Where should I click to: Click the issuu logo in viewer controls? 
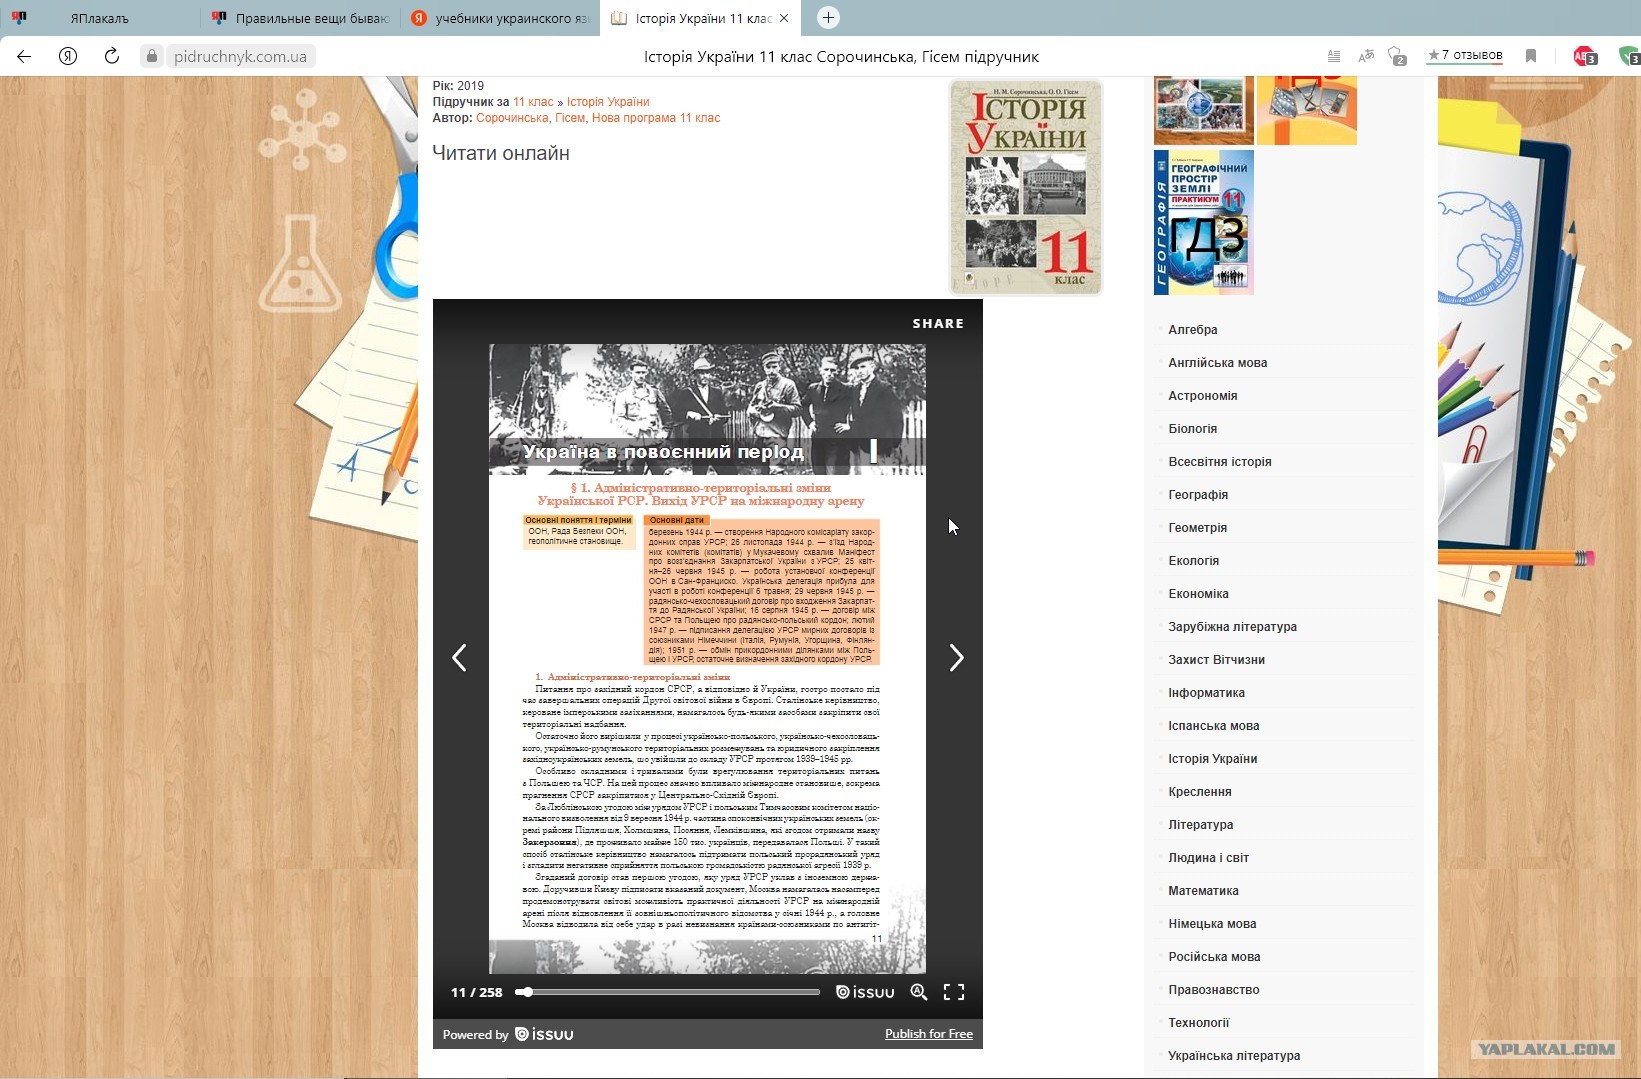(x=865, y=992)
